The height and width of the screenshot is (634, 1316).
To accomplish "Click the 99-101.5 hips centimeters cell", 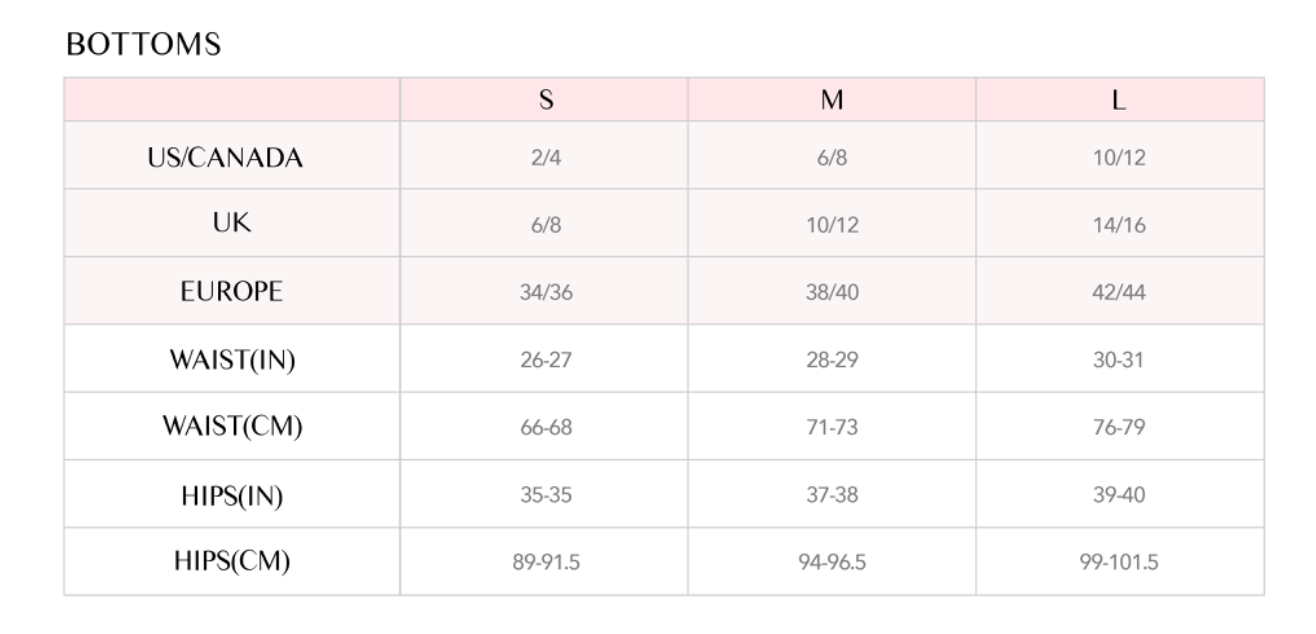I will 1119,563.
